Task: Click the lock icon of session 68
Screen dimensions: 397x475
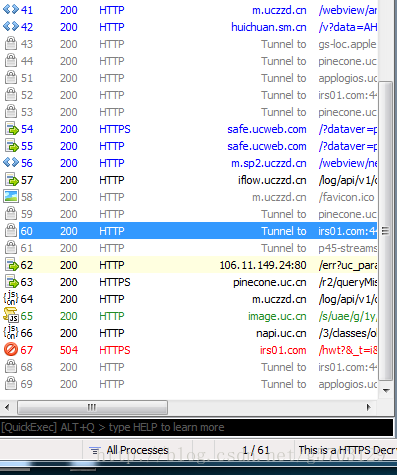Action: pyautogui.click(x=11, y=367)
